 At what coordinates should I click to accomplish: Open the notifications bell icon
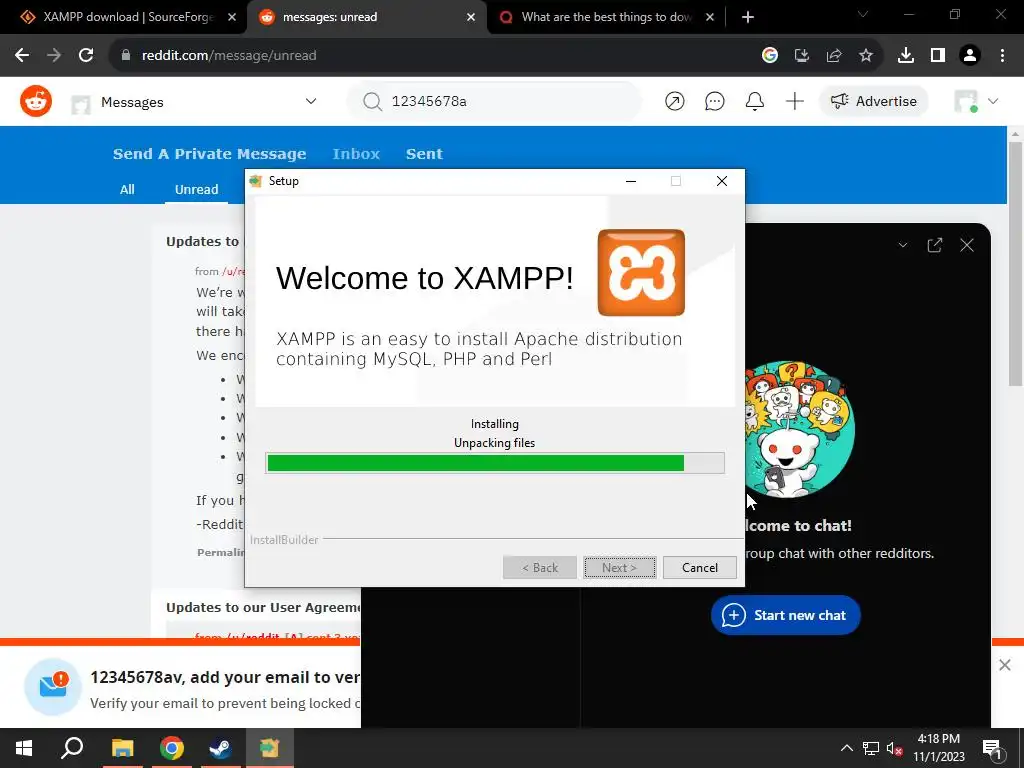(754, 101)
